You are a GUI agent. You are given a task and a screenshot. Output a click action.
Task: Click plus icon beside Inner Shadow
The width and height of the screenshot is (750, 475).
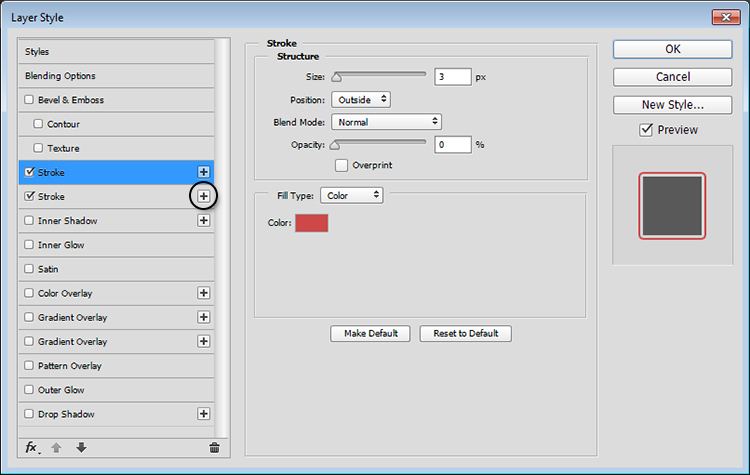click(x=204, y=221)
